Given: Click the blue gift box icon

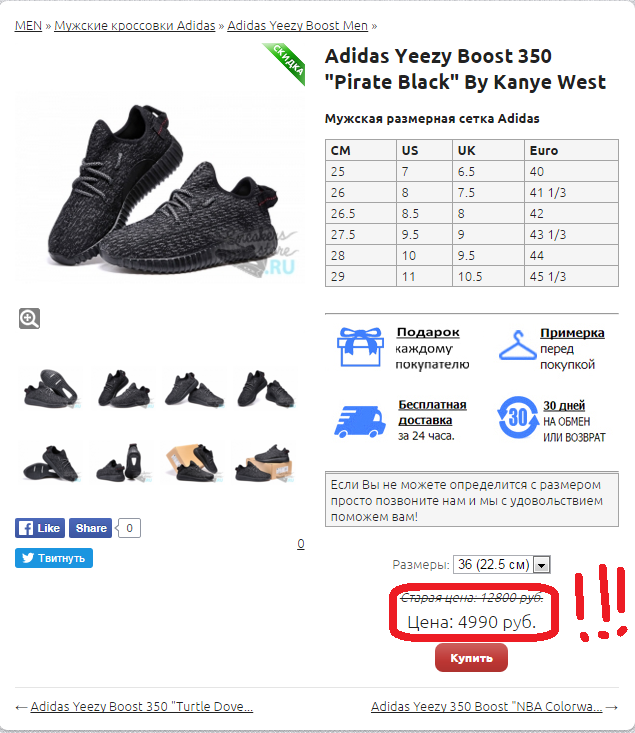Looking at the screenshot, I should pyautogui.click(x=360, y=347).
